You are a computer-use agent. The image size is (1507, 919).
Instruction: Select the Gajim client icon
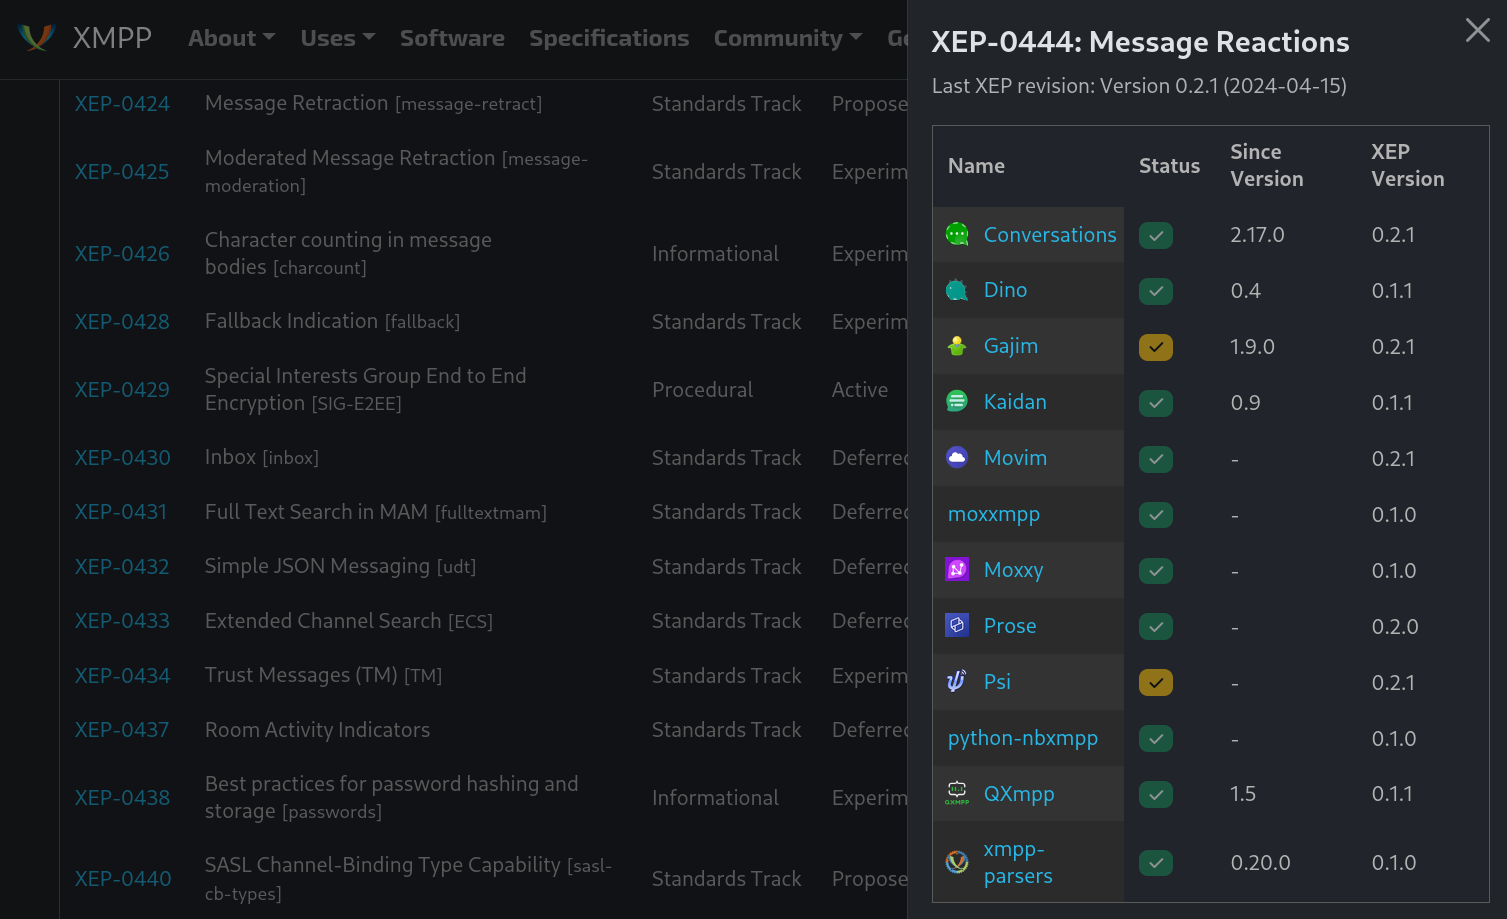(957, 345)
